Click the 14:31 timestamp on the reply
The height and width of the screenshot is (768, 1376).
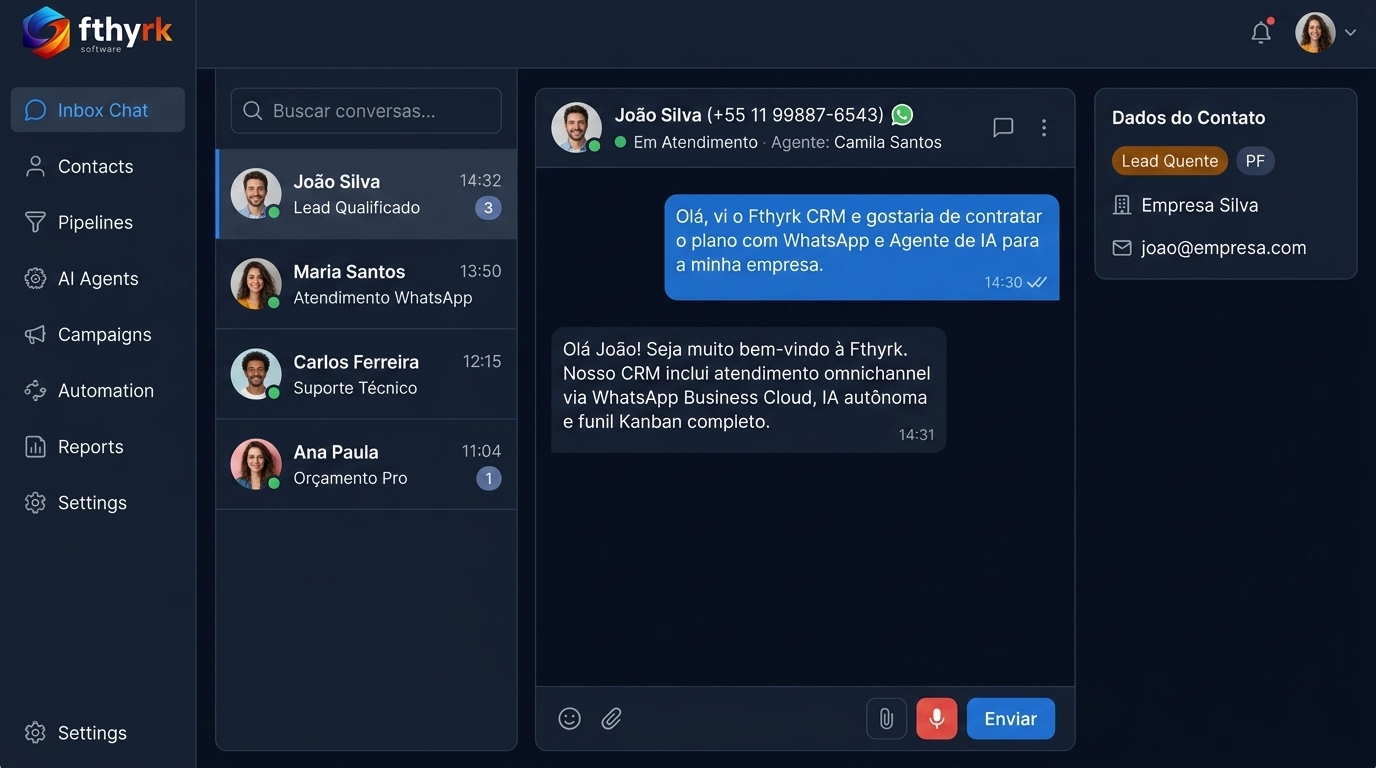916,435
